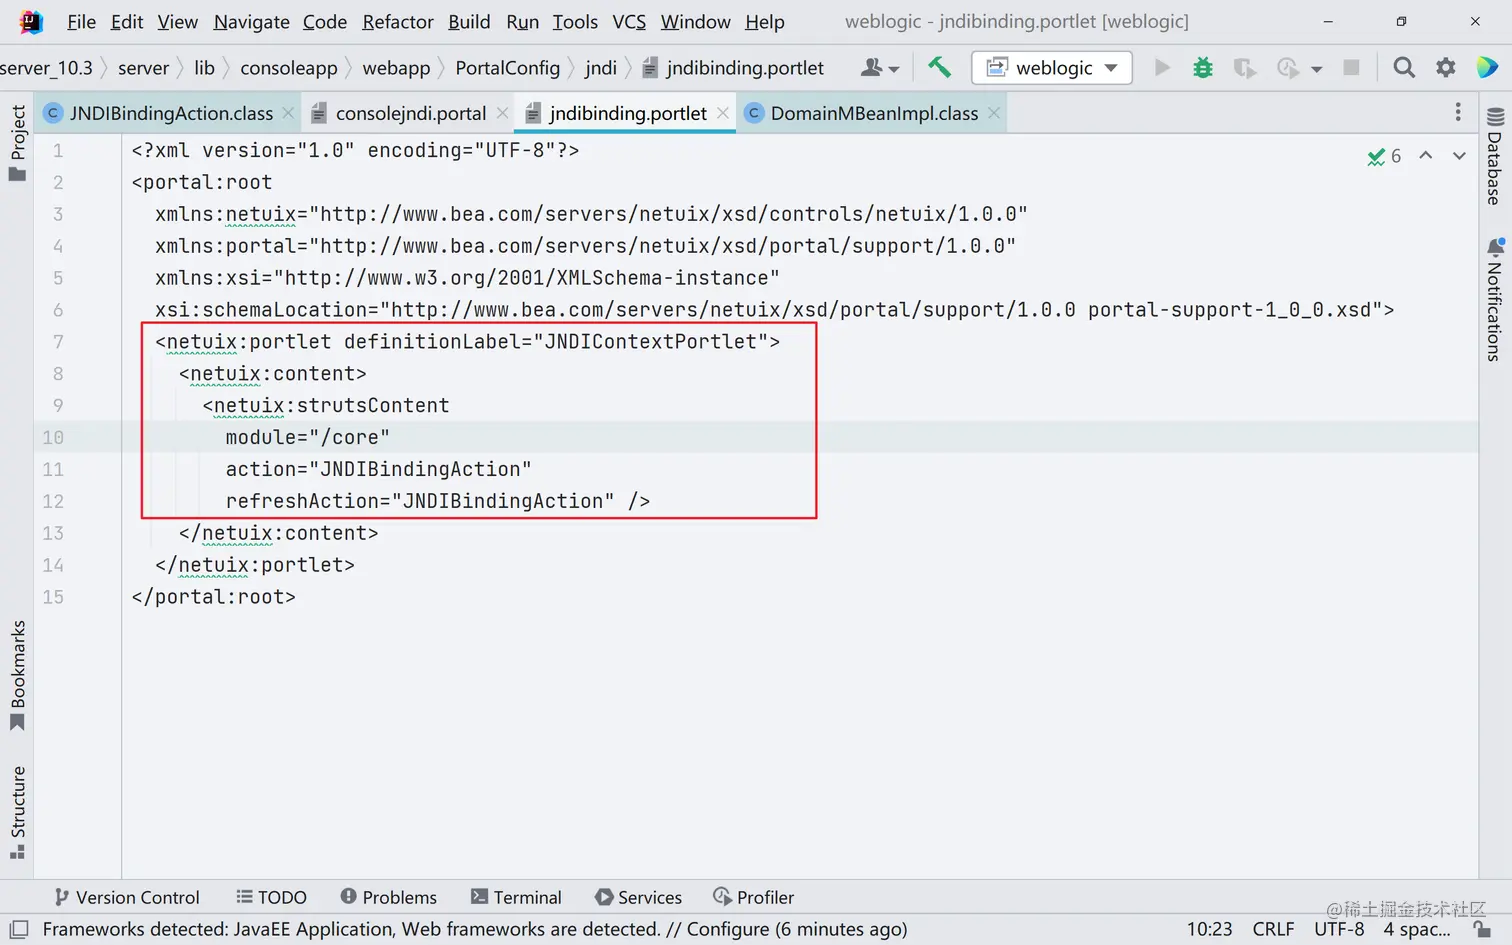1512x945 pixels.
Task: Open the Code With Me user icon
Action: 880,67
